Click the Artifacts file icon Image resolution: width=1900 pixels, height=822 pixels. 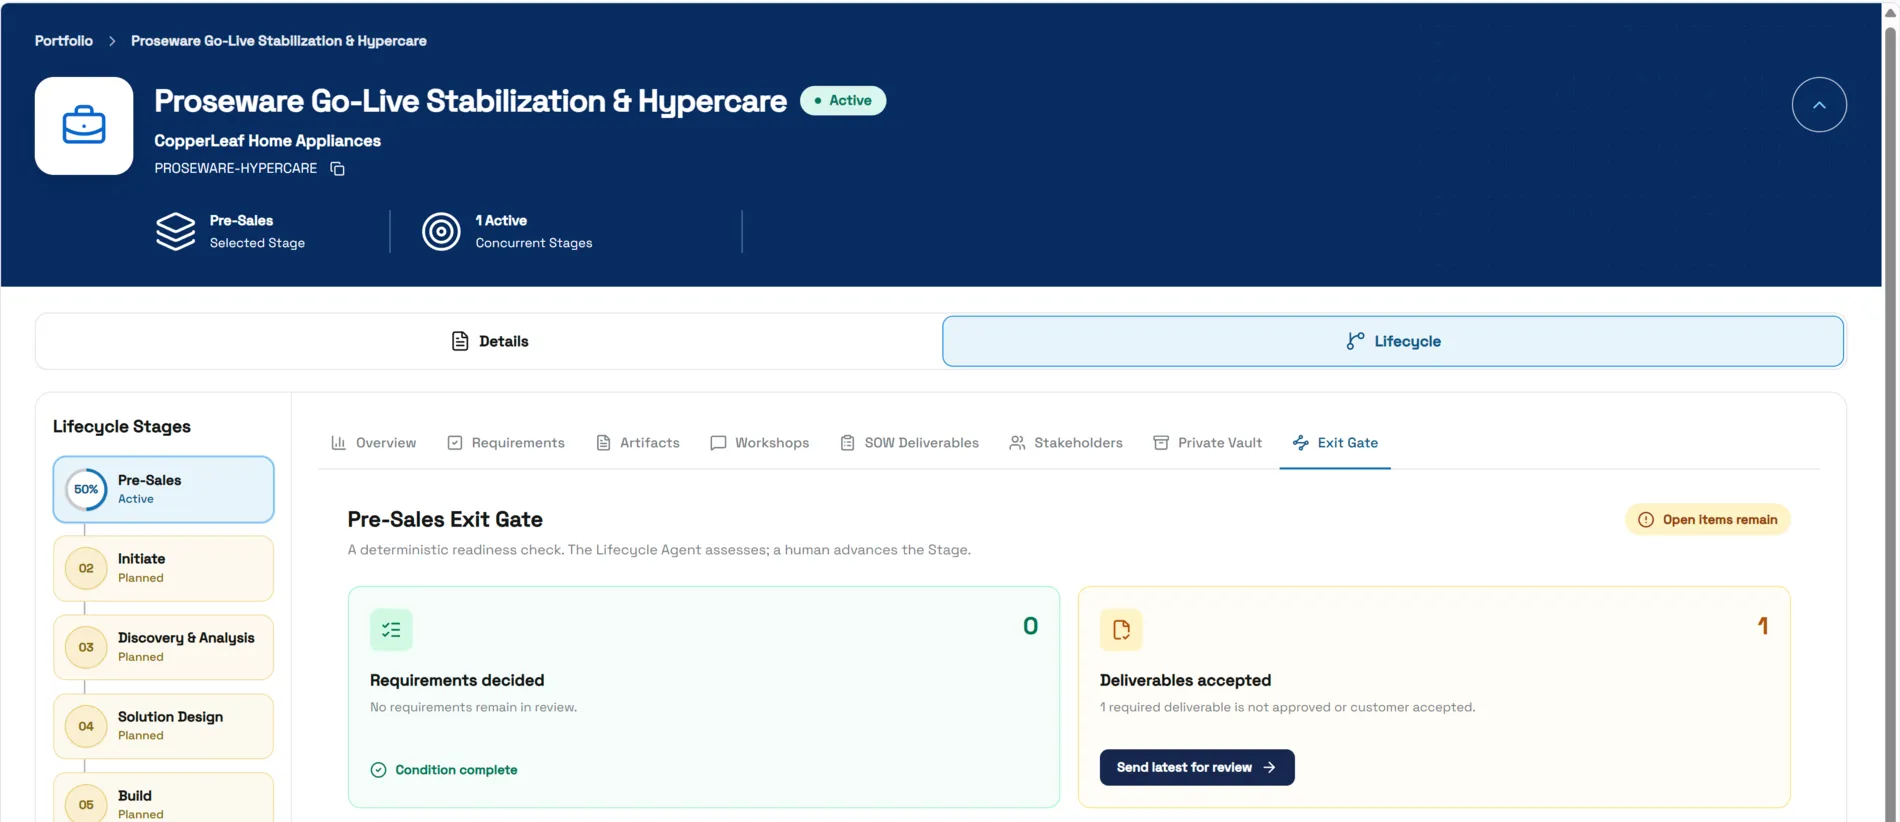pyautogui.click(x=603, y=443)
